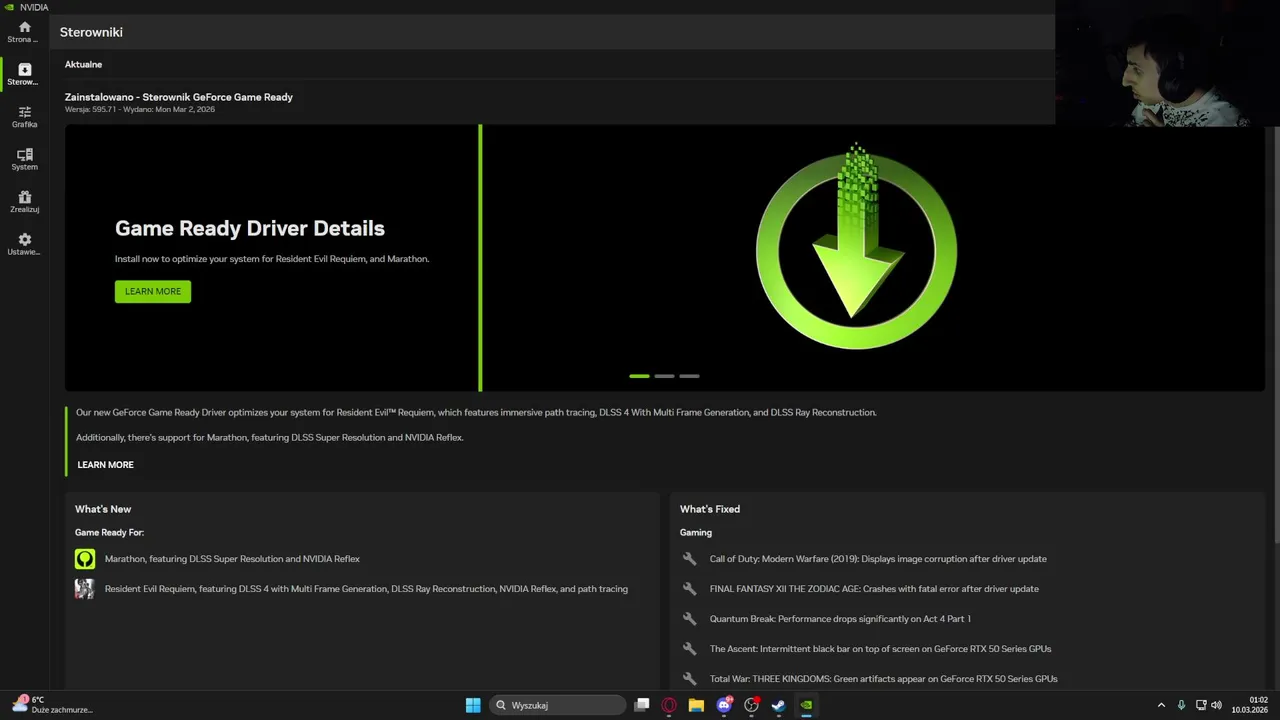
Task: Click the Wyszukaj taskbar search field
Action: click(558, 705)
